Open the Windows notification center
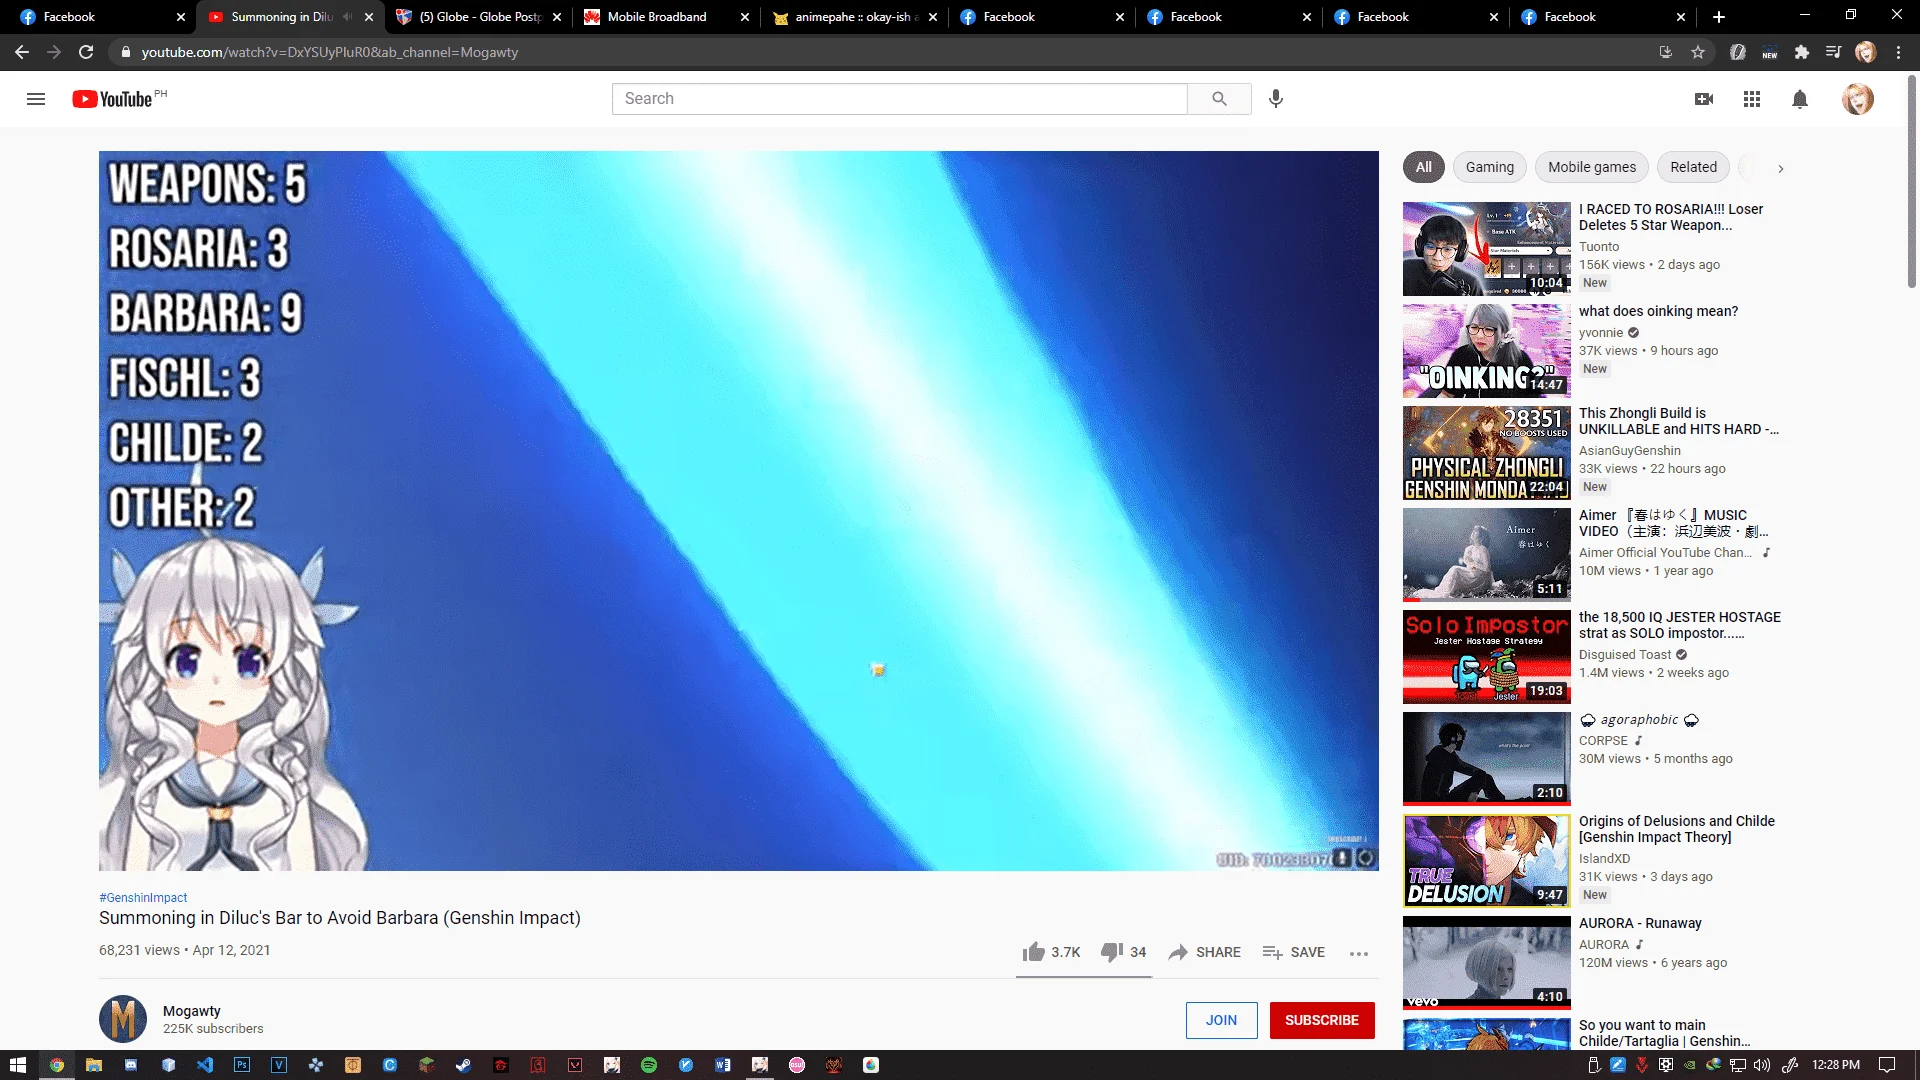 (x=1887, y=1065)
